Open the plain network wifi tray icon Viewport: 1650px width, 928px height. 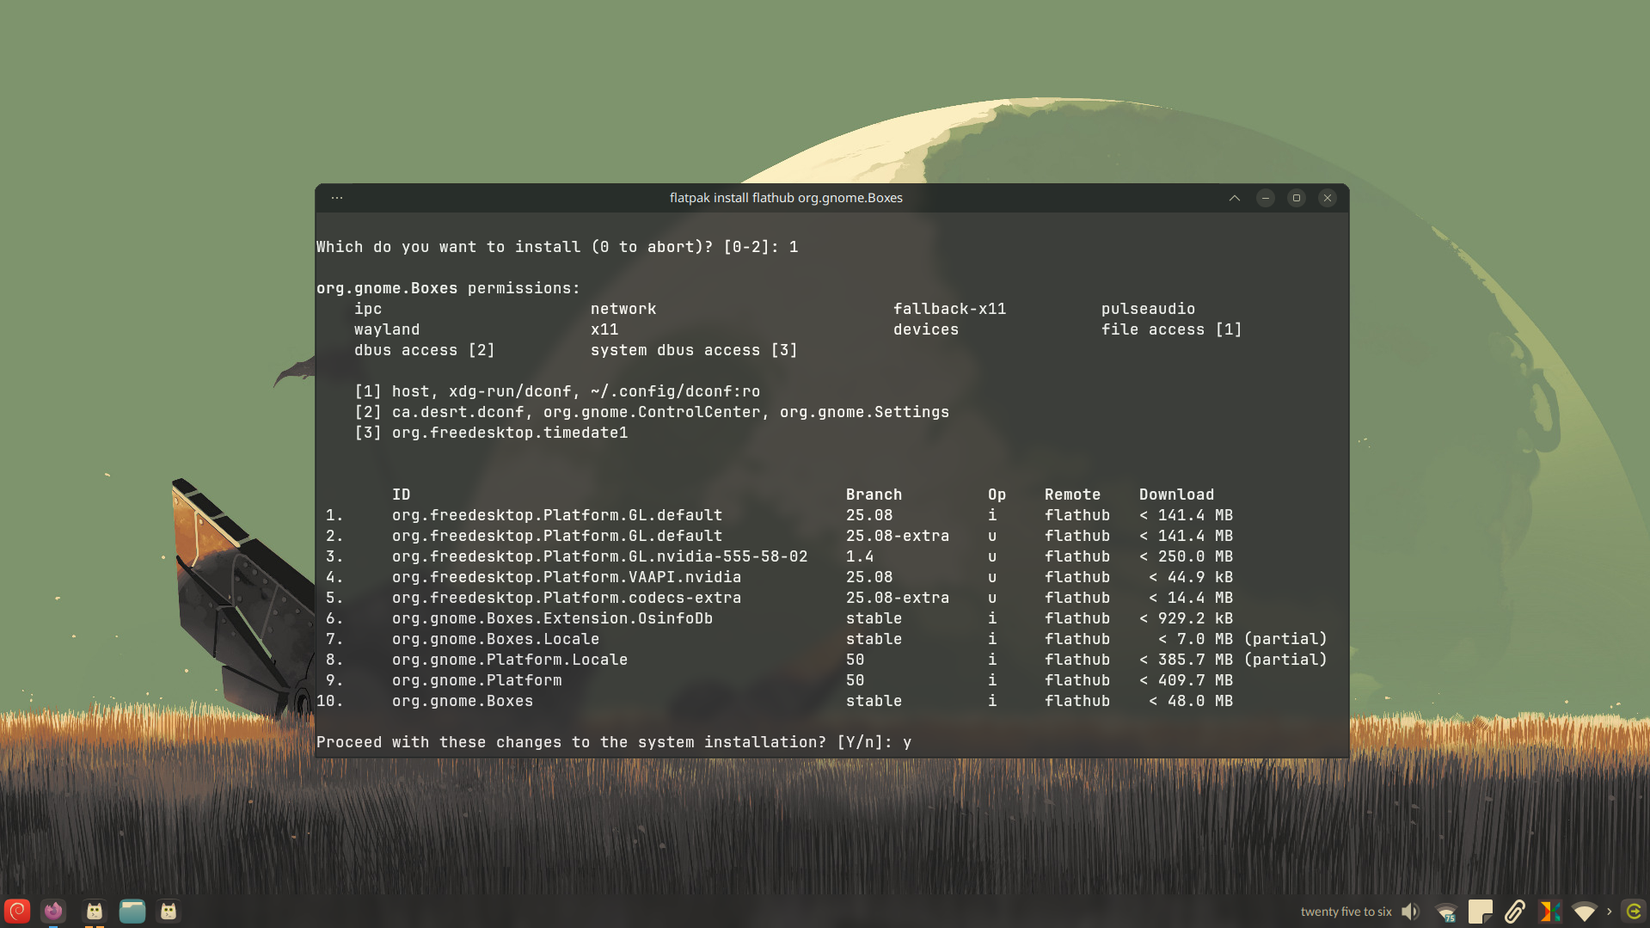tap(1584, 912)
